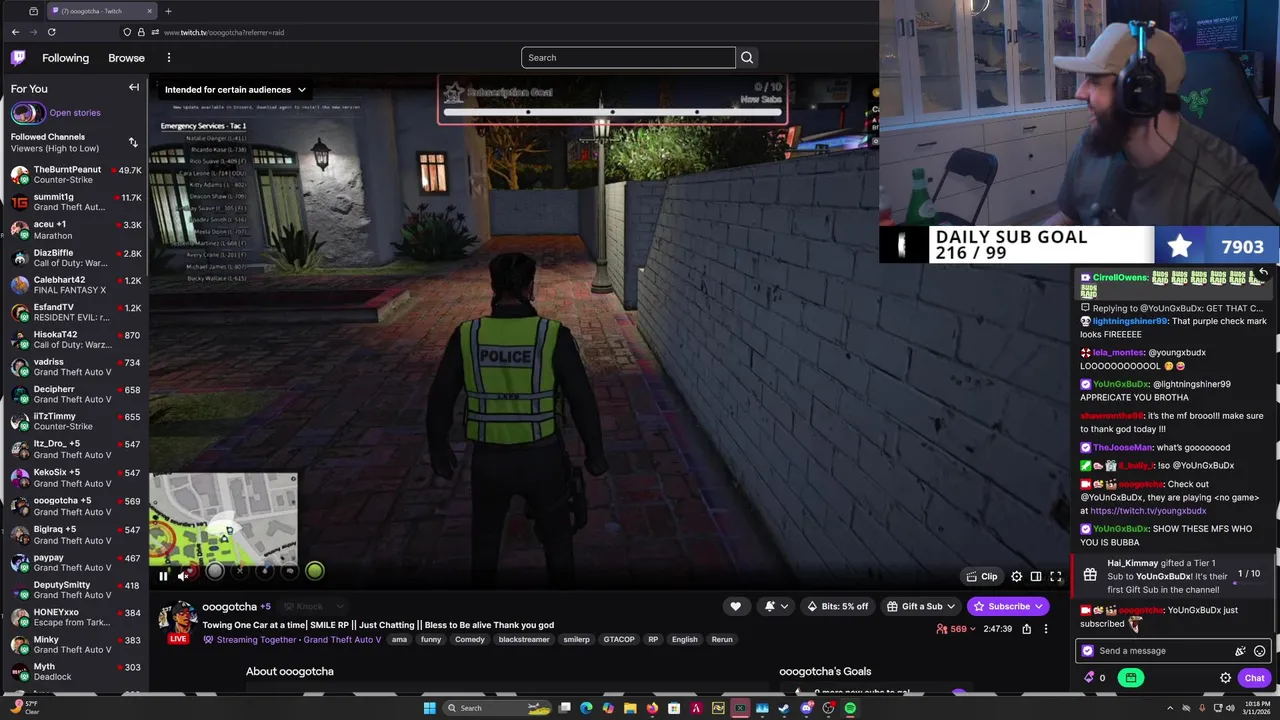Open chat identity badge icon
The height and width of the screenshot is (720, 1280).
[x=1088, y=651]
